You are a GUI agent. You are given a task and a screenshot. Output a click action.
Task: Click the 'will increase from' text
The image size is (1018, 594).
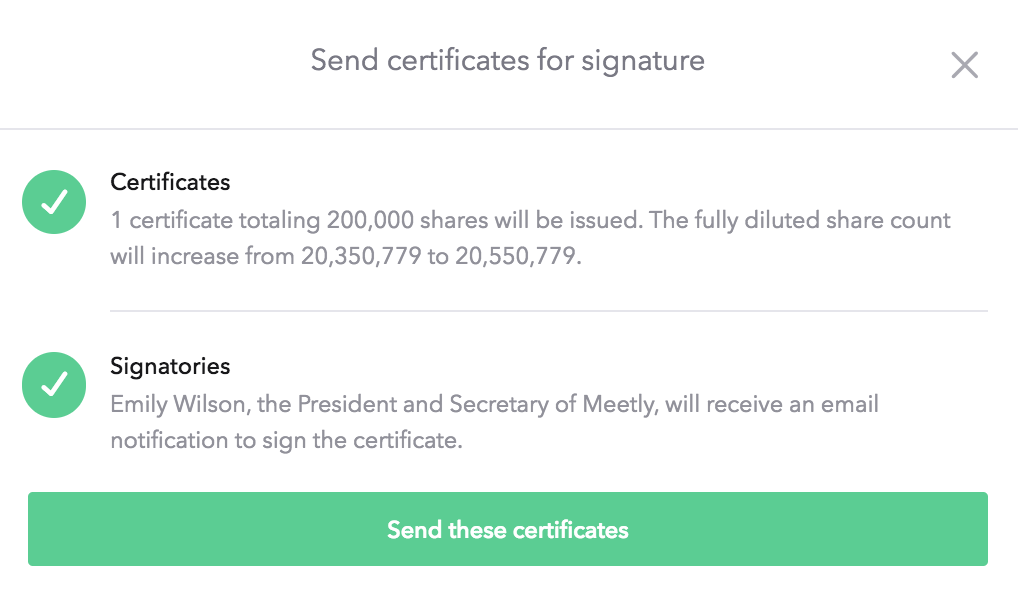pyautogui.click(x=202, y=256)
